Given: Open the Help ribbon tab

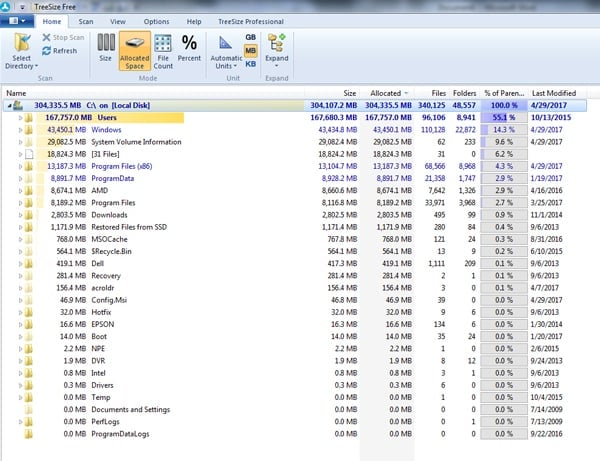Looking at the screenshot, I should click(x=194, y=21).
